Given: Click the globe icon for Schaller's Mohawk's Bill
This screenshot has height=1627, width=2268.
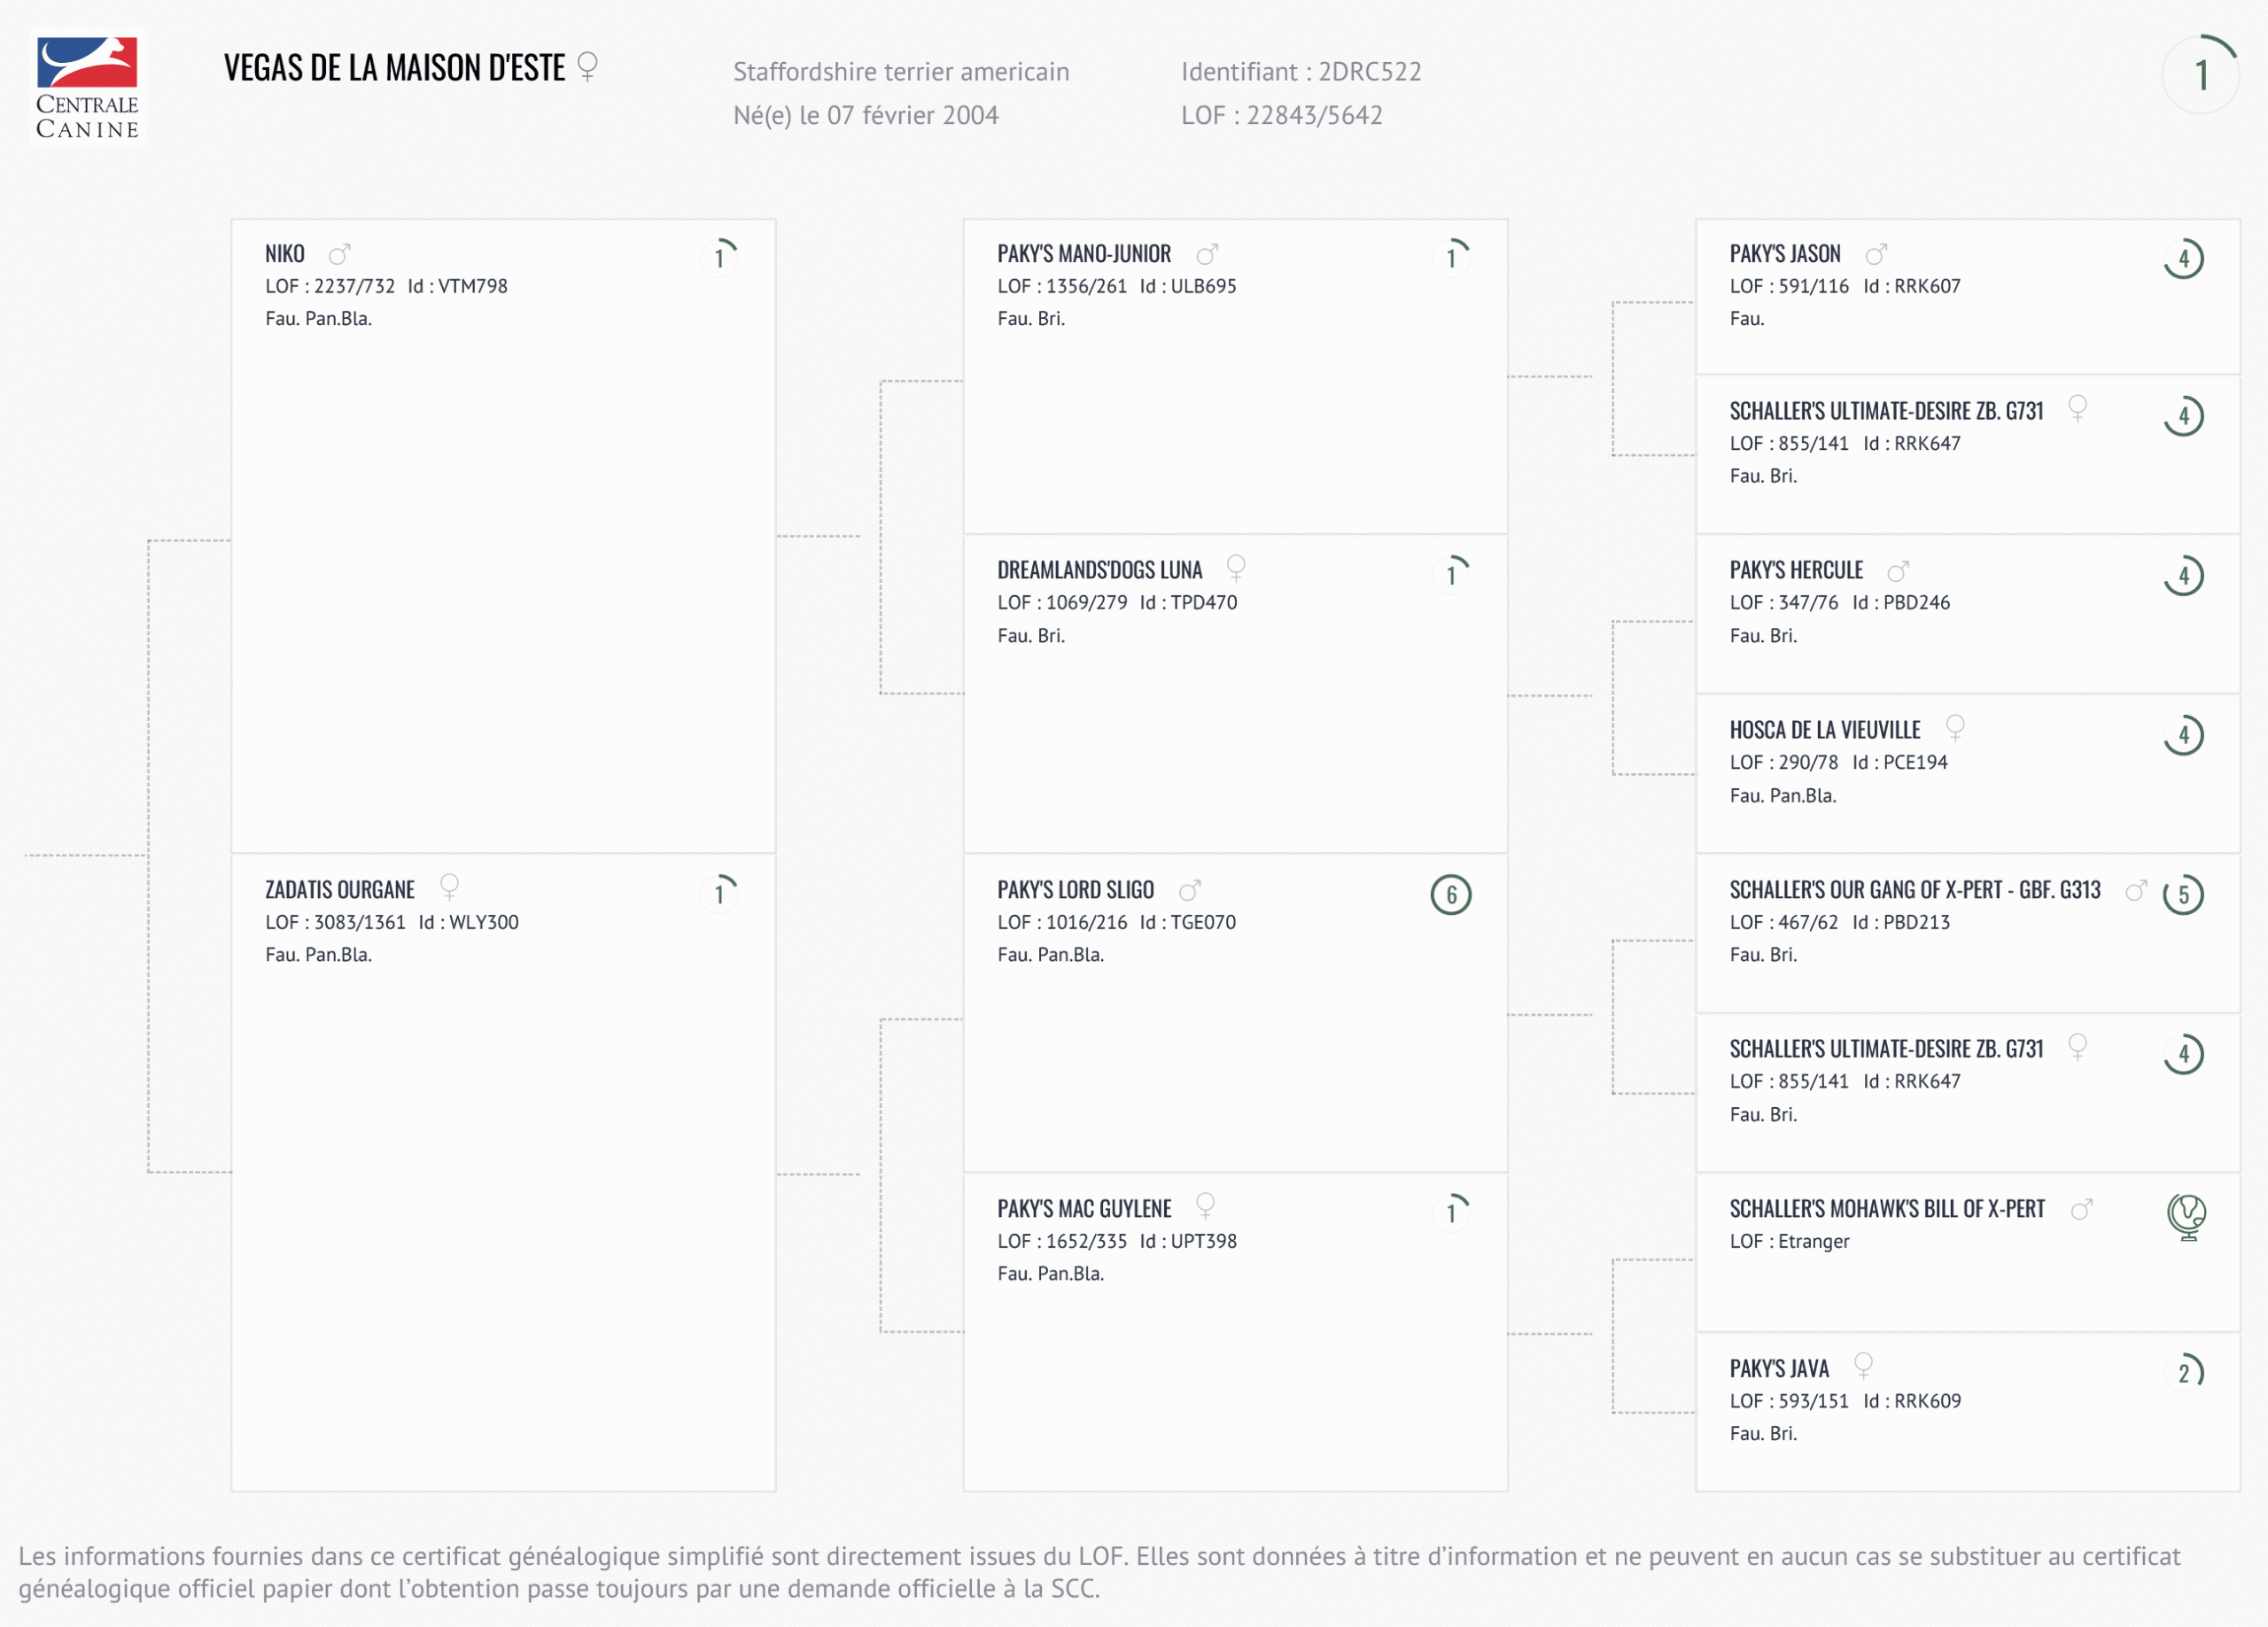Looking at the screenshot, I should (2186, 1216).
